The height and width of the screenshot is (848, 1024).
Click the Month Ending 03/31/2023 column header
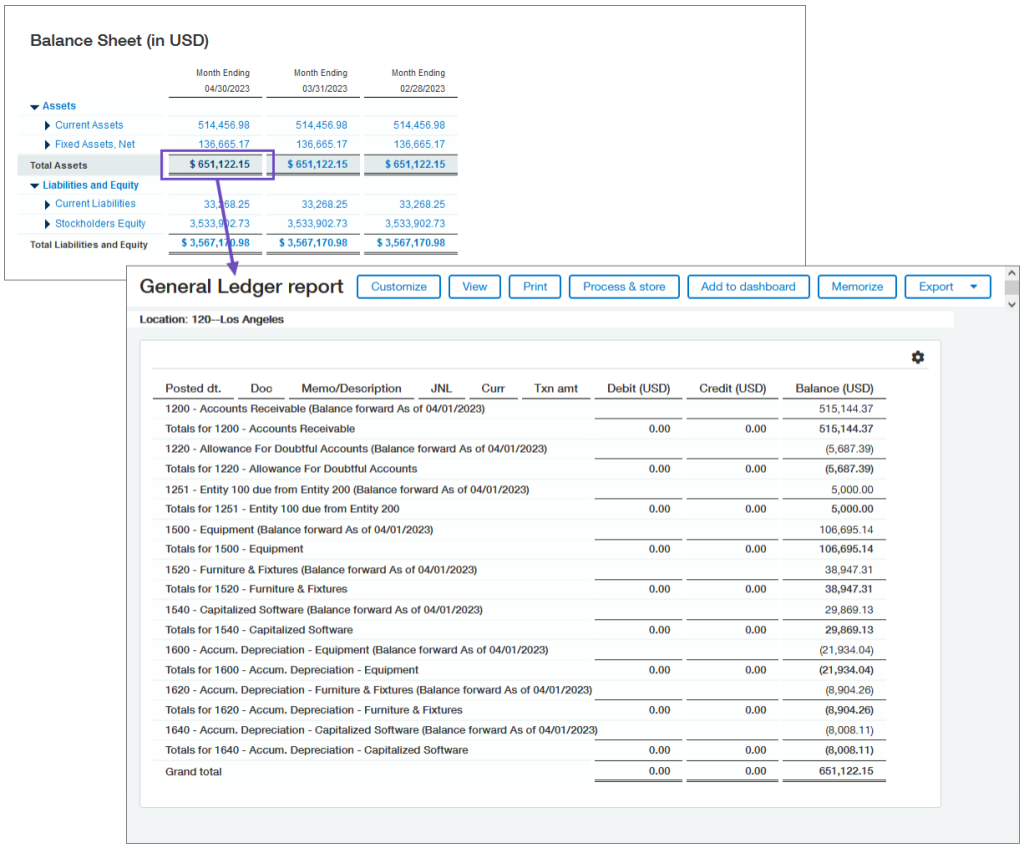tap(320, 79)
